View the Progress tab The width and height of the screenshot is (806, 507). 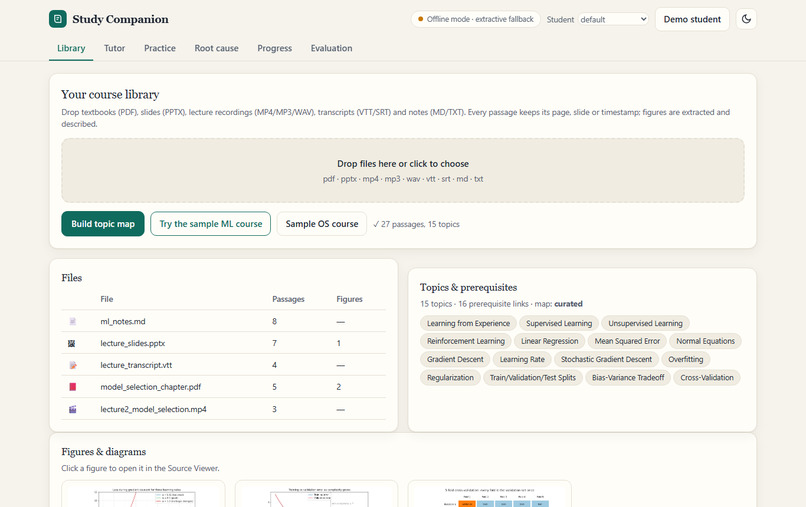274,48
